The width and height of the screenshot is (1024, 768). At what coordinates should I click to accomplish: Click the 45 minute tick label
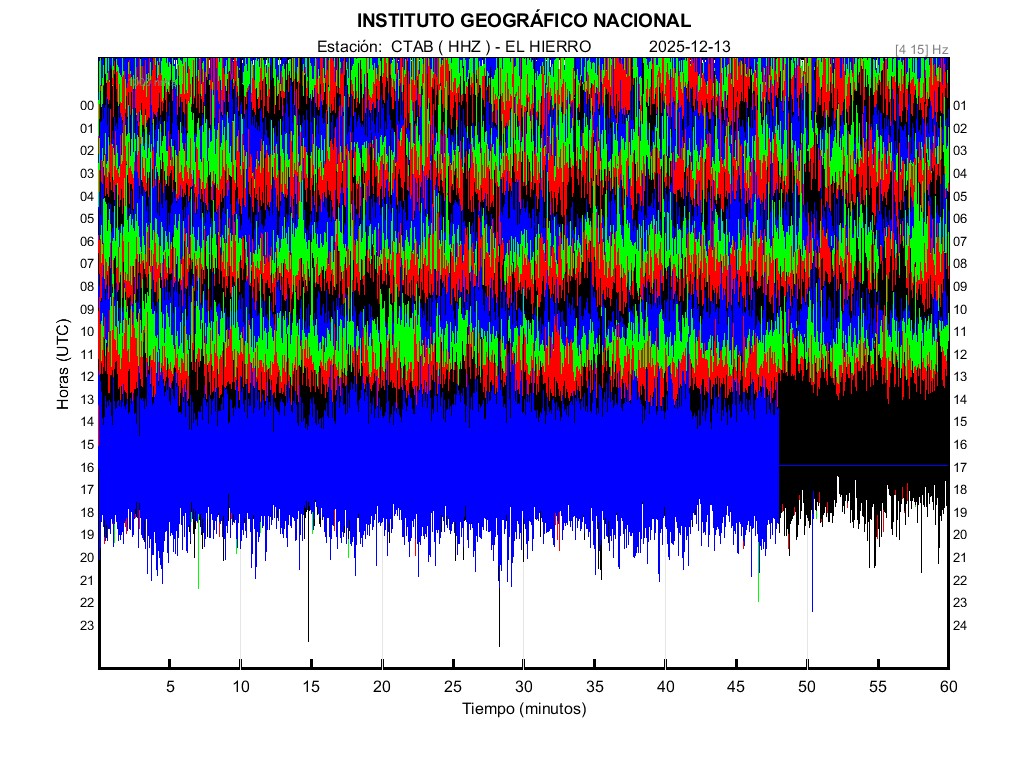pyautogui.click(x=736, y=687)
